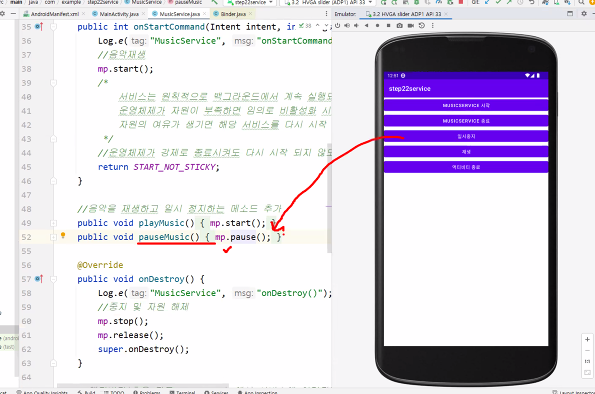
Task: Collapse block comment at line 39
Action: coord(54,83)
